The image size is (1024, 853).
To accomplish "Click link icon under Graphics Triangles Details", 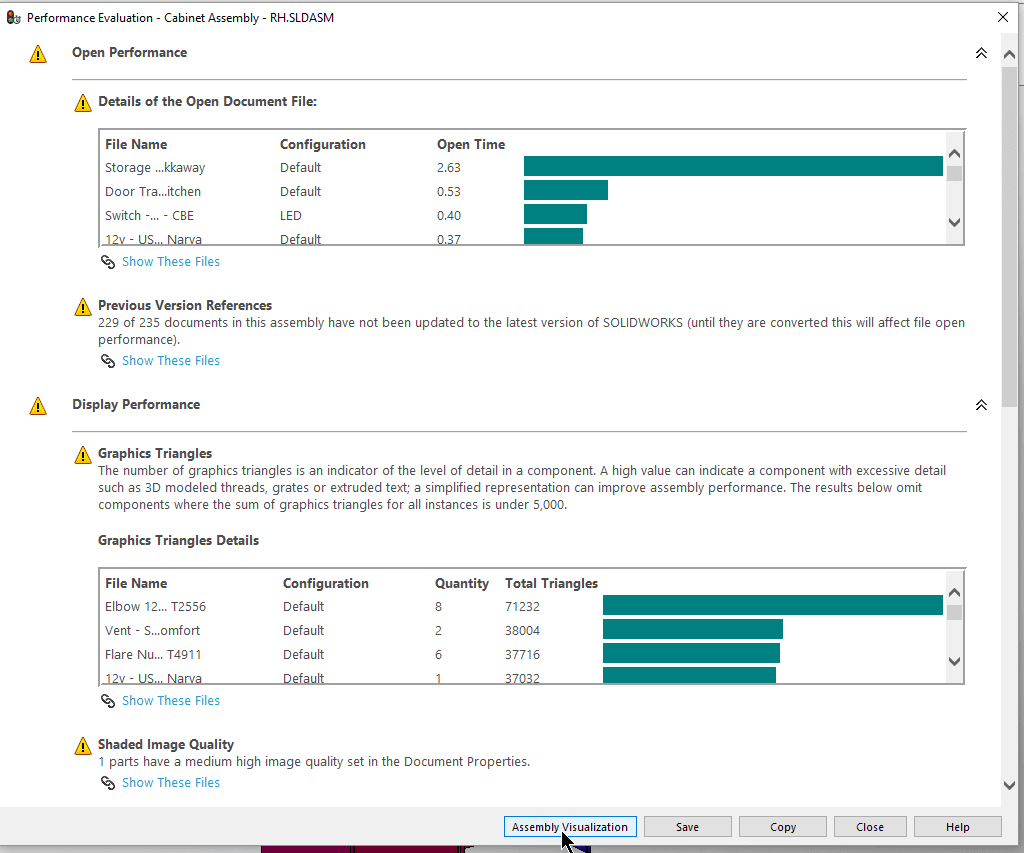I will [x=108, y=701].
